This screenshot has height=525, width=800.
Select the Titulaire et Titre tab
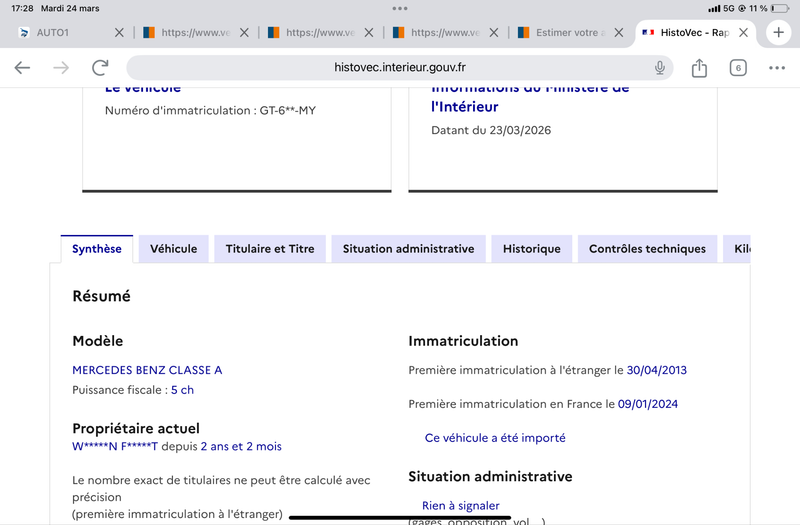(x=270, y=249)
